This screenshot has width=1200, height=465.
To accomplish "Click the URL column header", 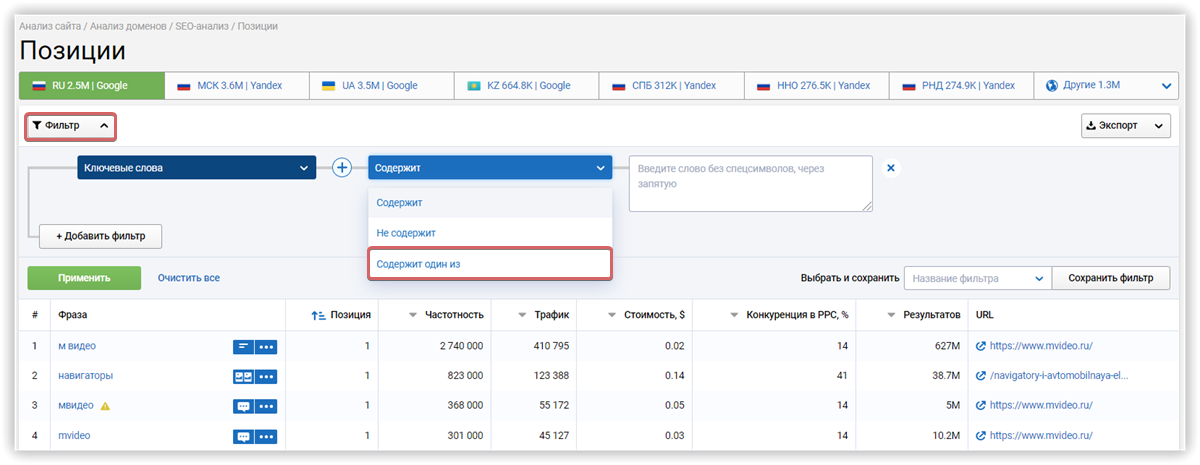I will pos(985,315).
